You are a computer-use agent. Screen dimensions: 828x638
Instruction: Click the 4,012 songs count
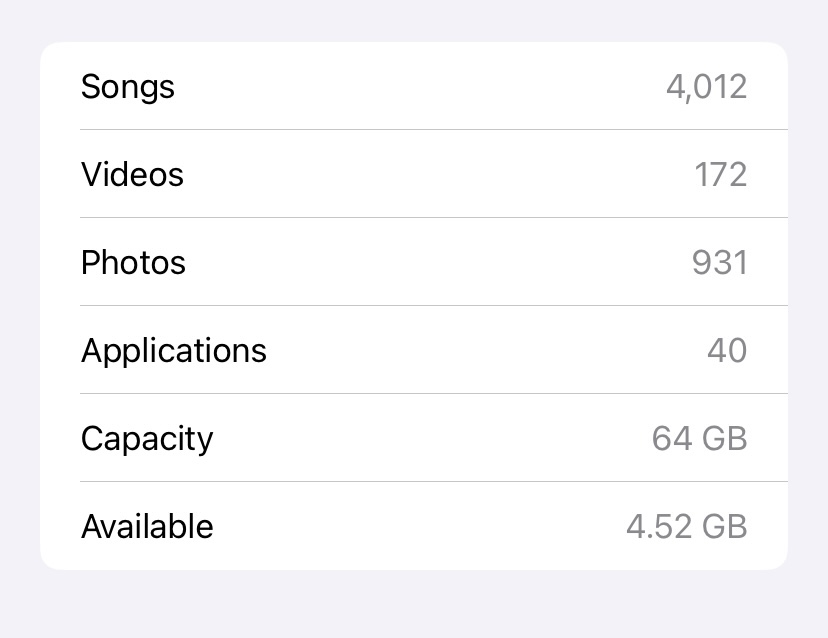coord(706,87)
